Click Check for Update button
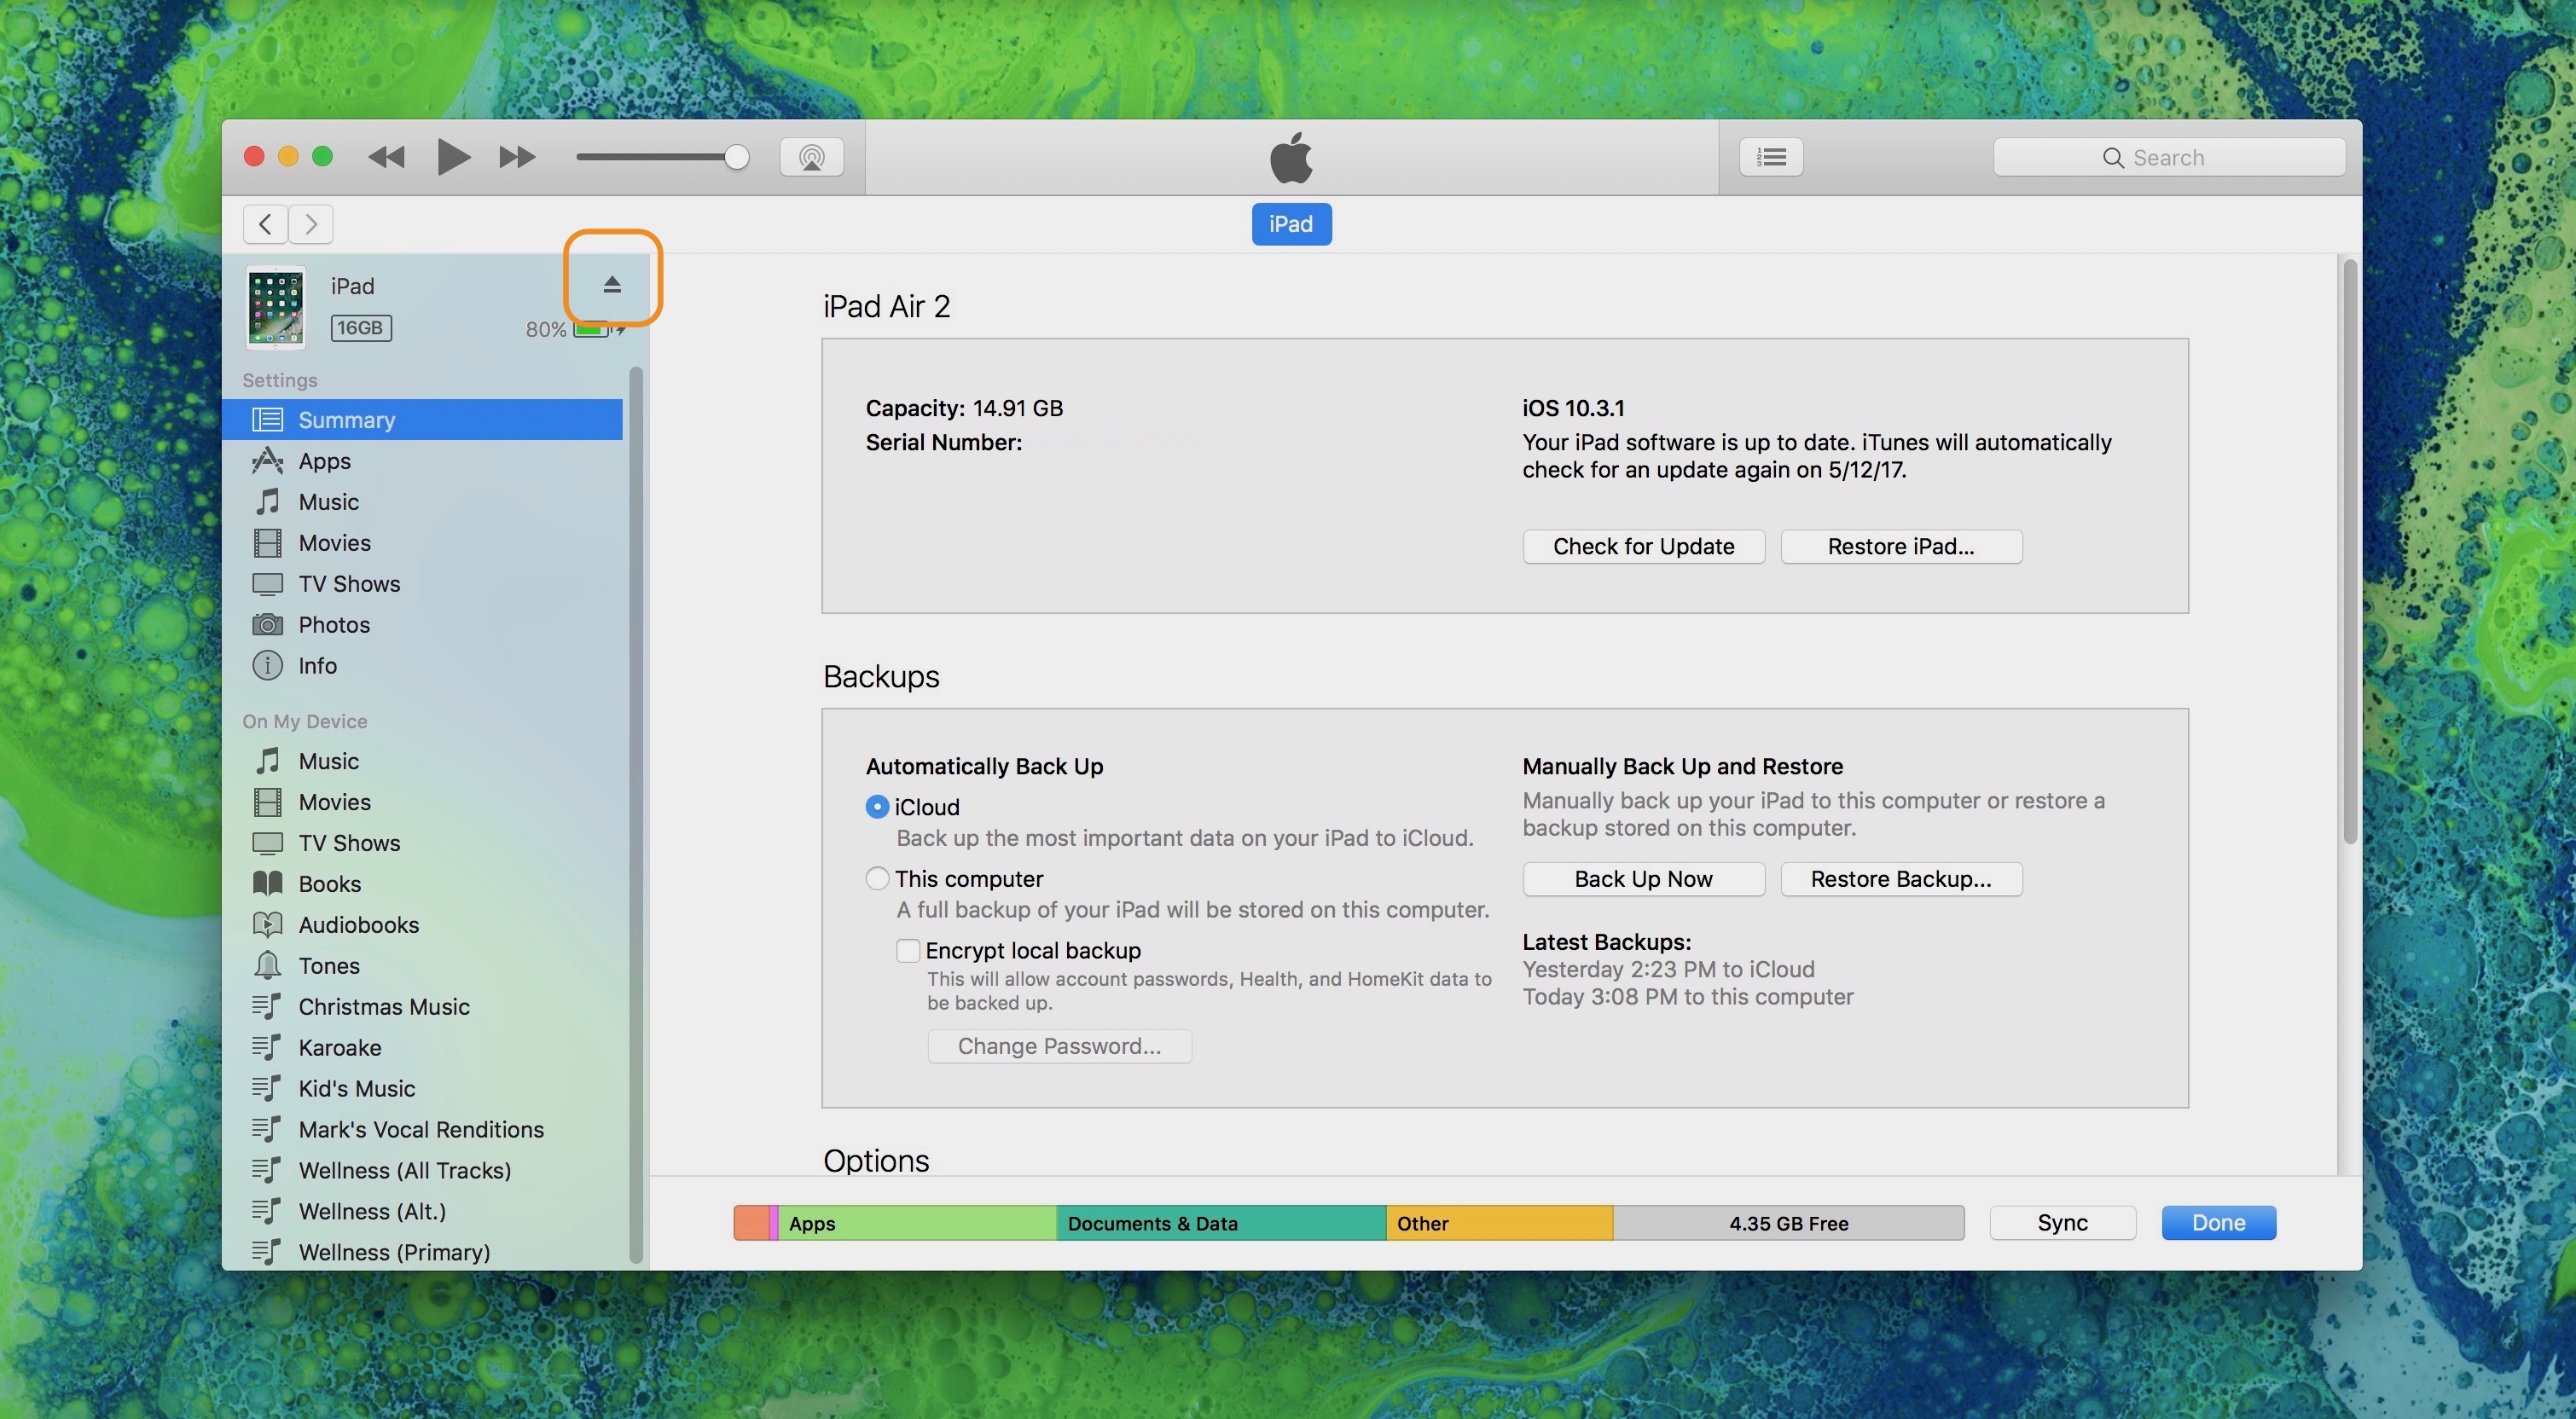 (x=1643, y=547)
